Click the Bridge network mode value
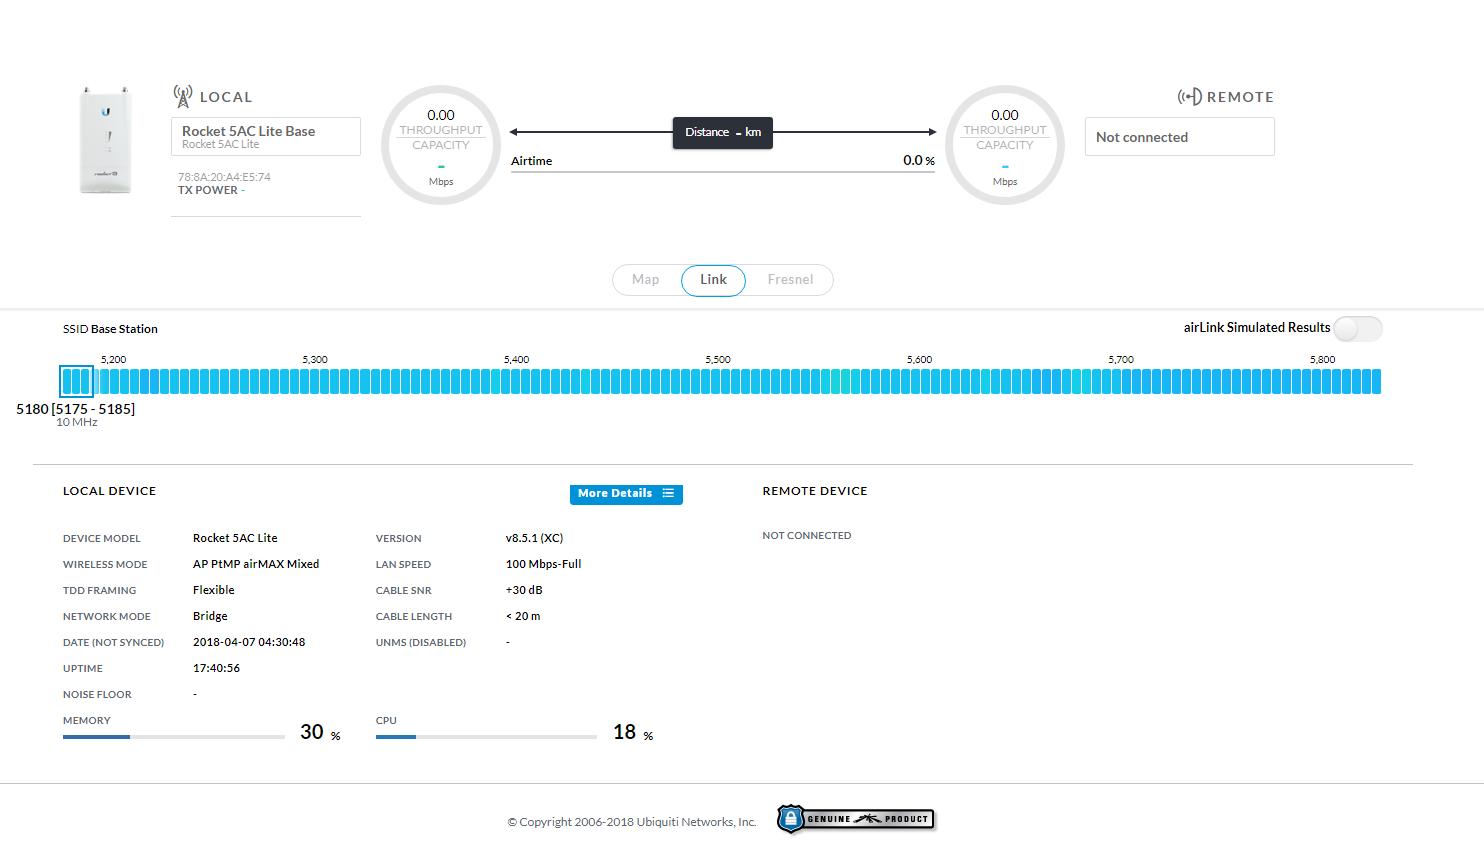1484x842 pixels. point(210,616)
